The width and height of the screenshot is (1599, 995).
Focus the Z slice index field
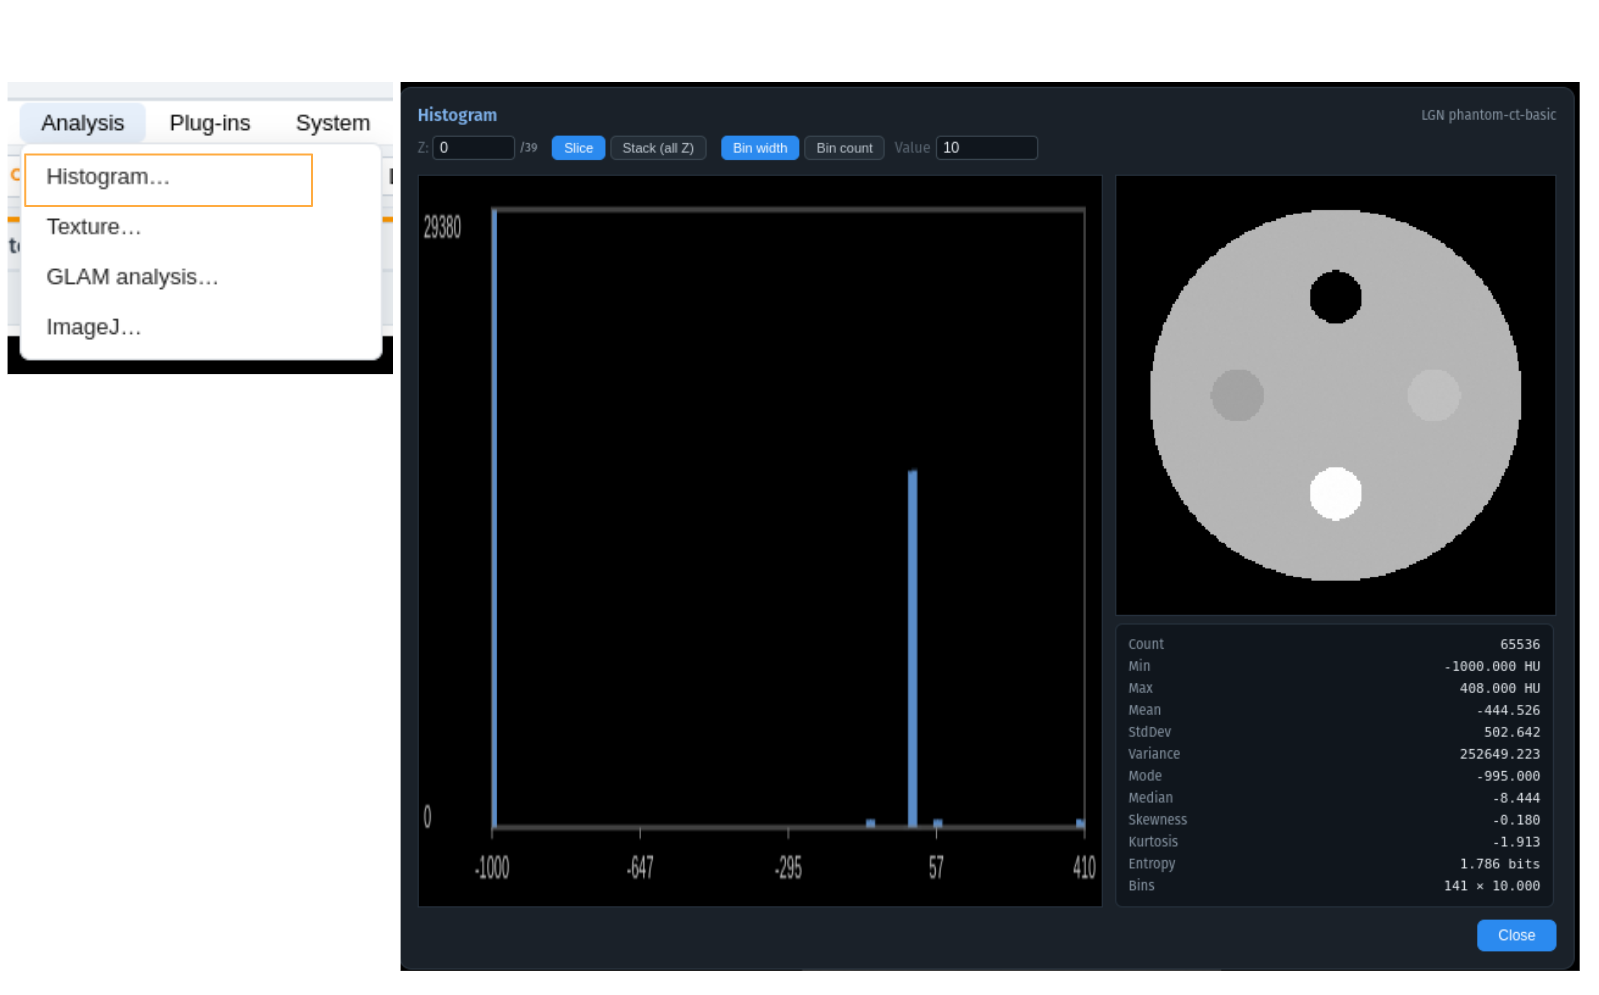(473, 148)
